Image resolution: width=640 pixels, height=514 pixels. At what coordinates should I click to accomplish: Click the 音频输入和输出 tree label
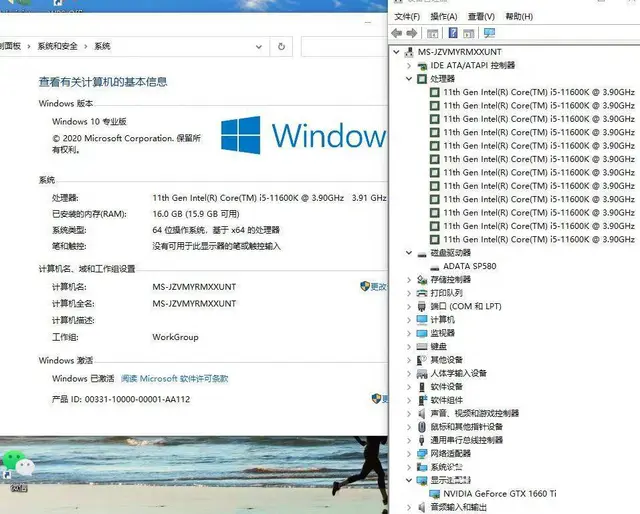coord(459,507)
